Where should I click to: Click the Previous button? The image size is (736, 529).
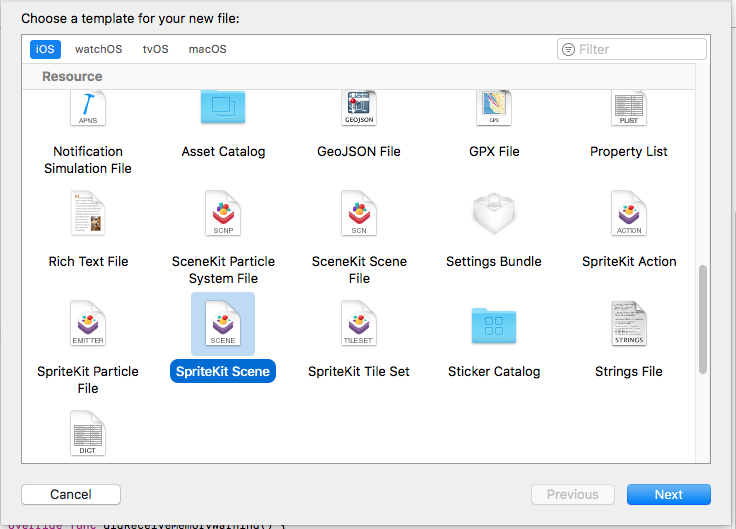tap(573, 494)
